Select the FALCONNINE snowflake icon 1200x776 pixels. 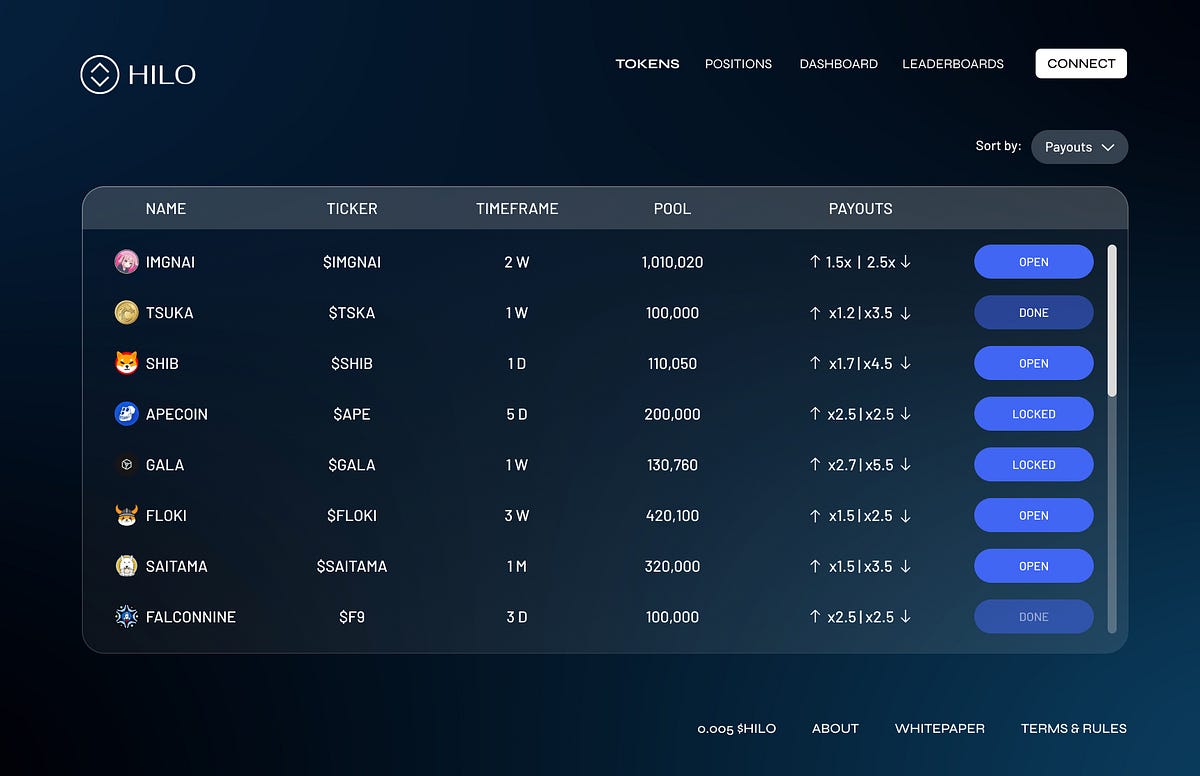[125, 616]
